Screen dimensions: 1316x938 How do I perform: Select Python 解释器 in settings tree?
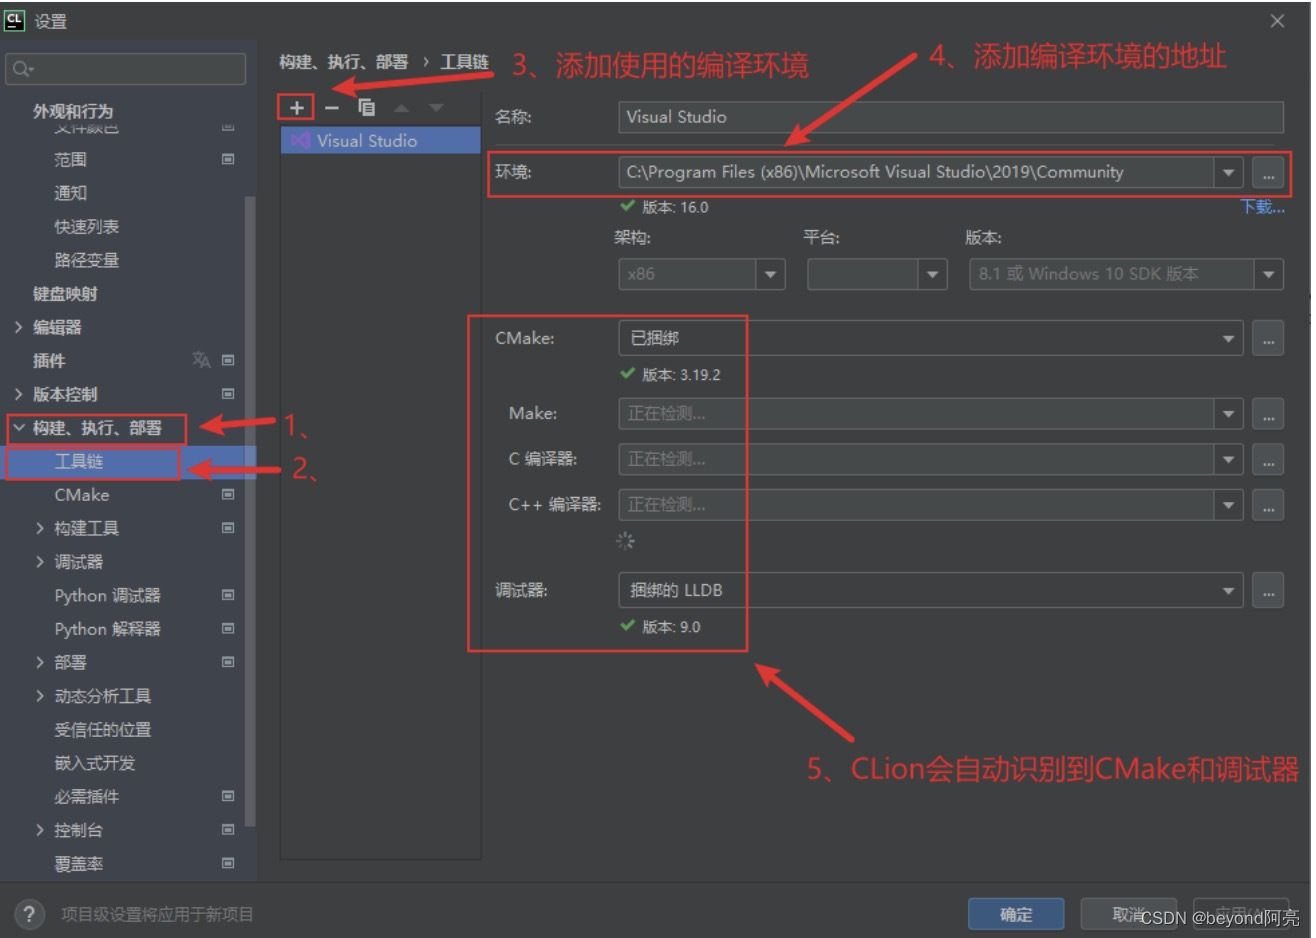(107, 629)
